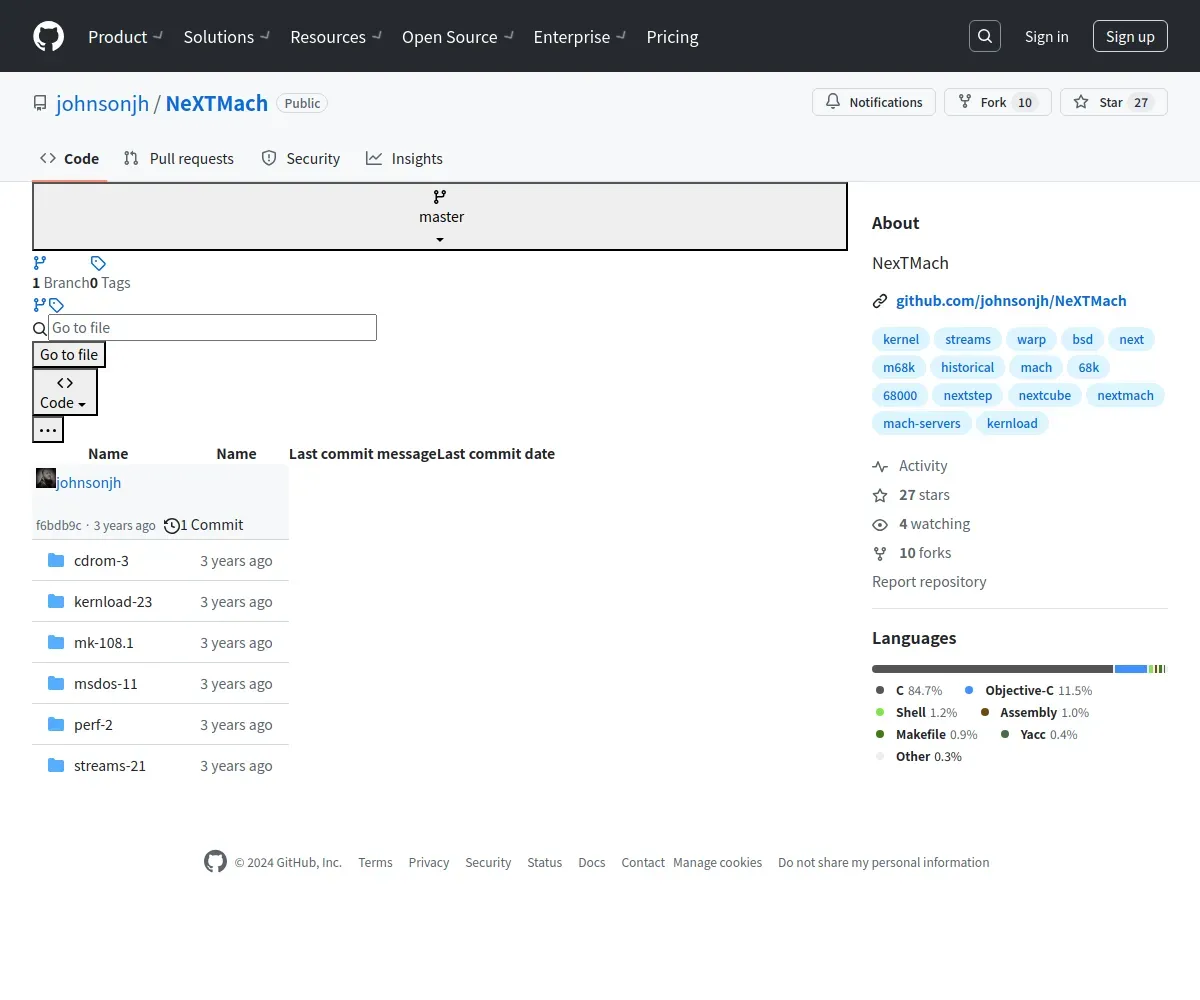
Task: Open the C 84.7% language link
Action: 909,690
